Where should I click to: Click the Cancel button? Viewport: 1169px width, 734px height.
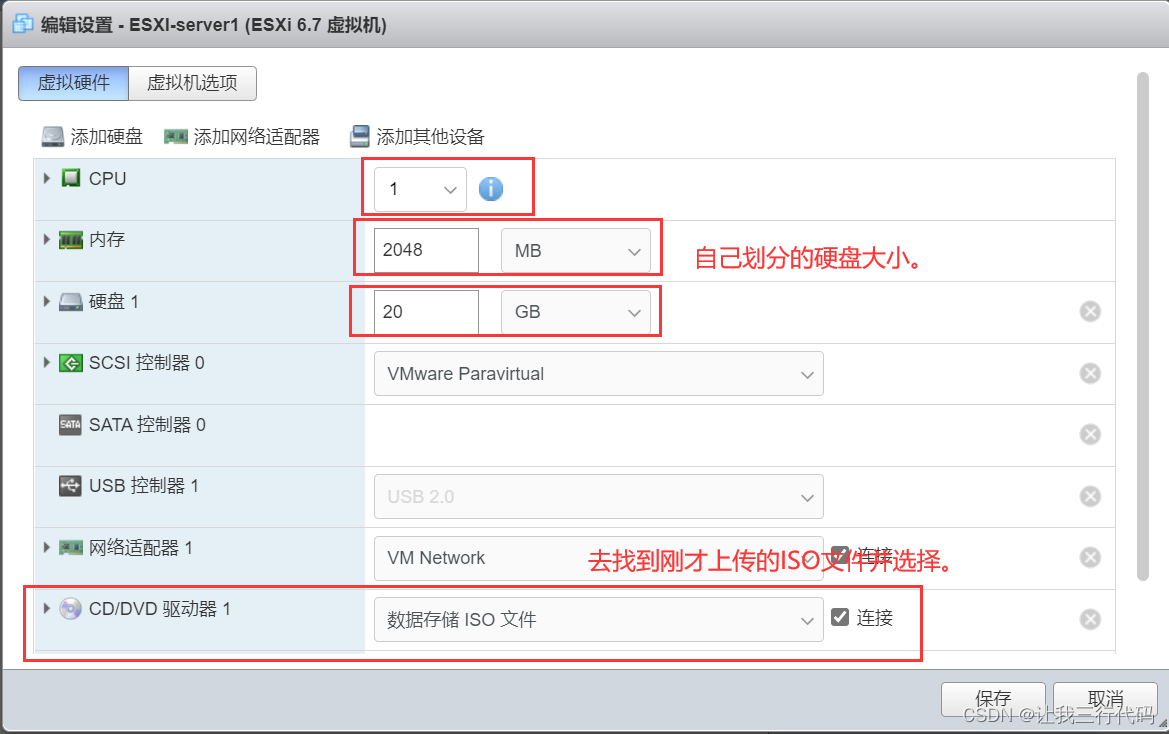[x=1105, y=699]
